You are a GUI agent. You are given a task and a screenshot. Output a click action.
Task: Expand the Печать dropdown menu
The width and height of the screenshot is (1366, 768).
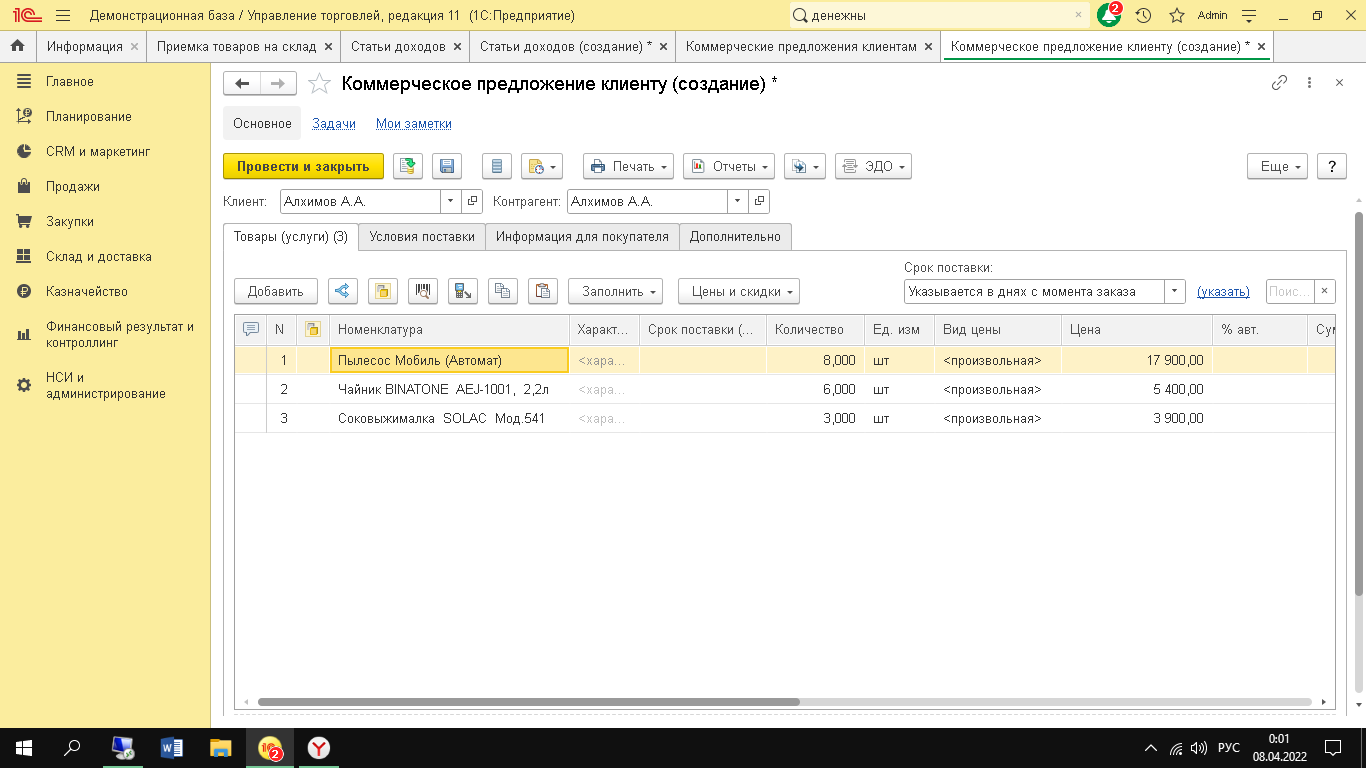click(628, 166)
